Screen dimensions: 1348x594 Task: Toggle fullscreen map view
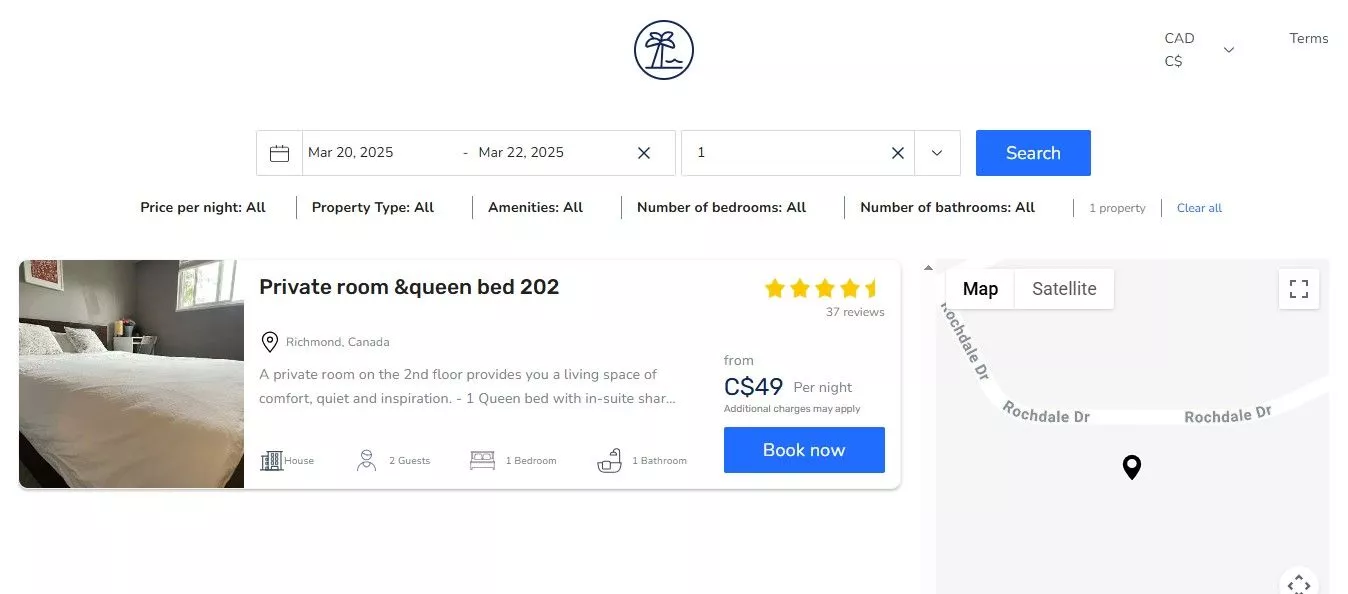point(1298,289)
